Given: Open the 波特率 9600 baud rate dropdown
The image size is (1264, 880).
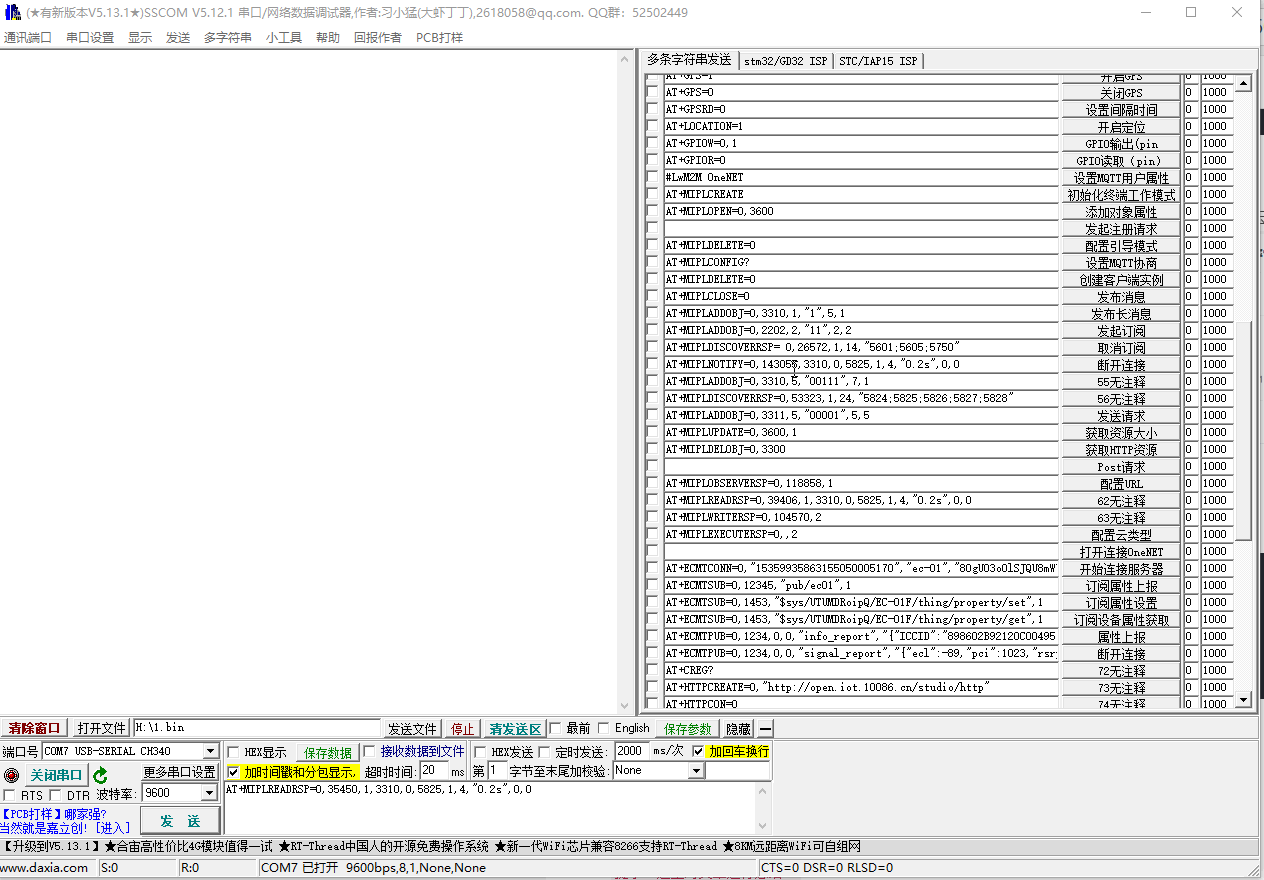Looking at the screenshot, I should [209, 793].
